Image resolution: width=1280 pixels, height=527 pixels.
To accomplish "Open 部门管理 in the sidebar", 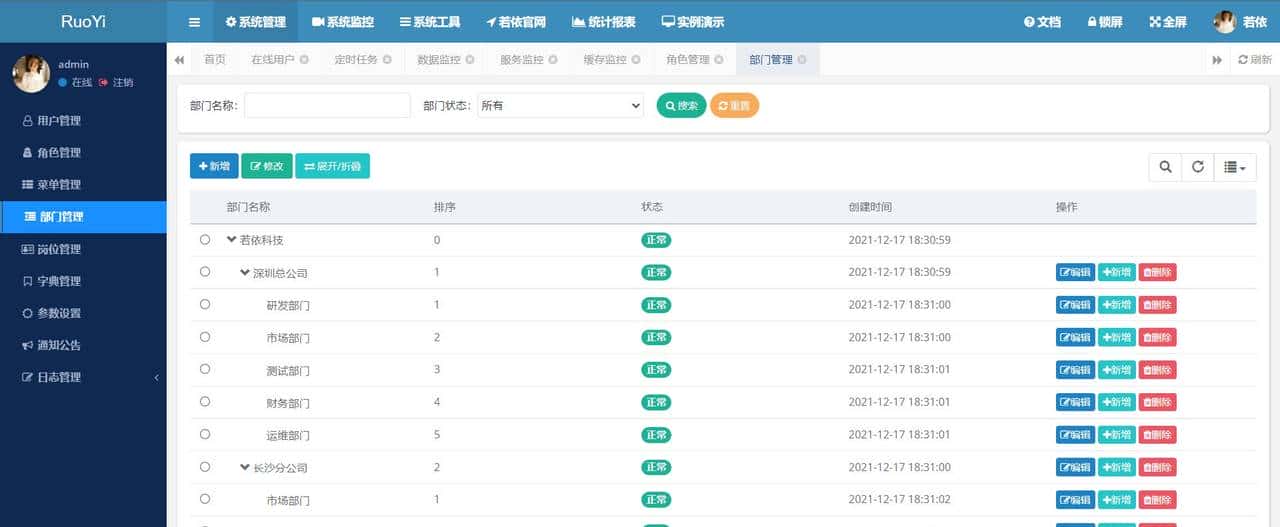I will (83, 217).
